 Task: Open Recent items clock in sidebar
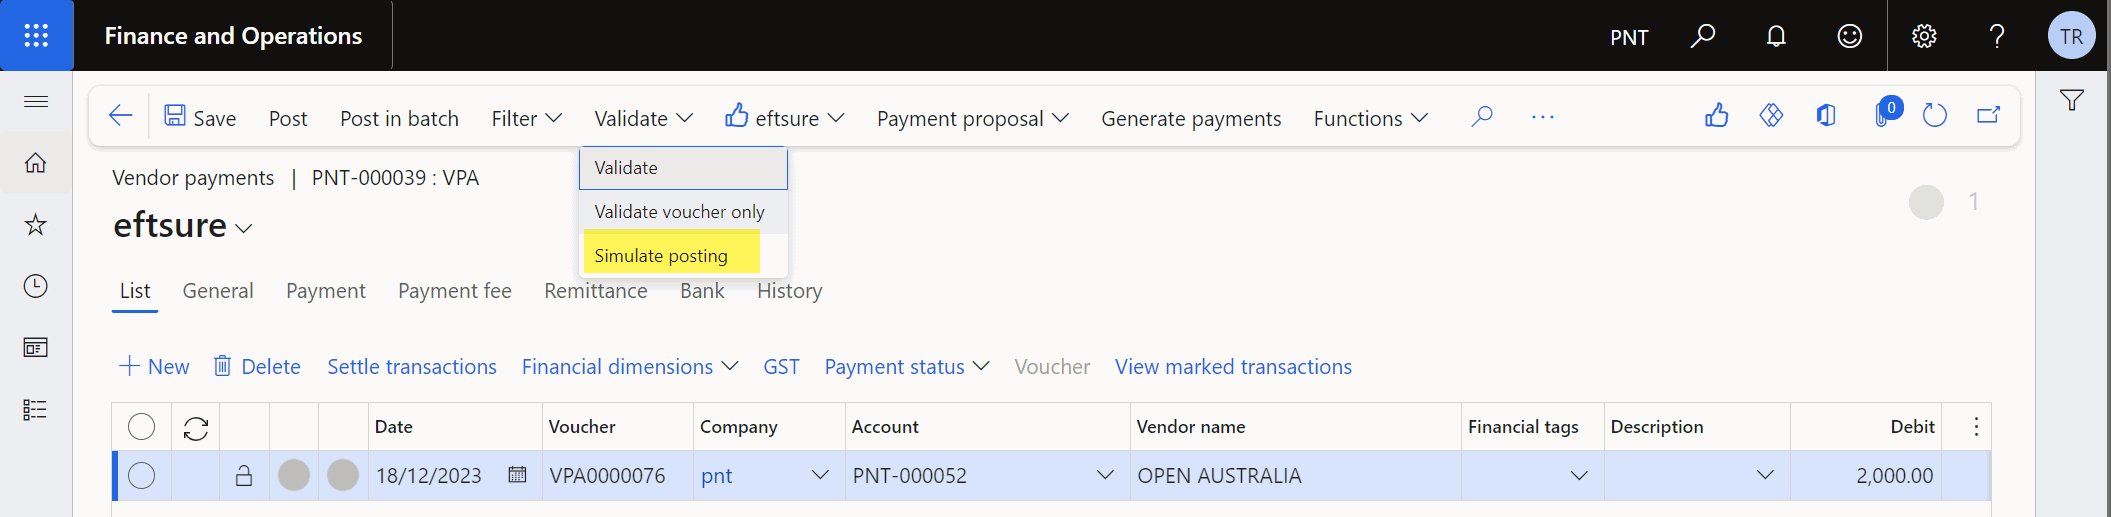tap(36, 286)
